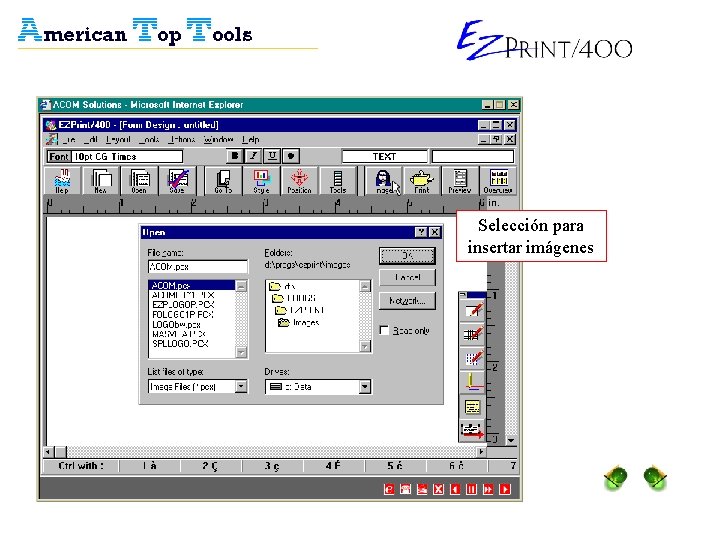Click the Open form toolbar icon
The image size is (720, 540).
coord(139,181)
